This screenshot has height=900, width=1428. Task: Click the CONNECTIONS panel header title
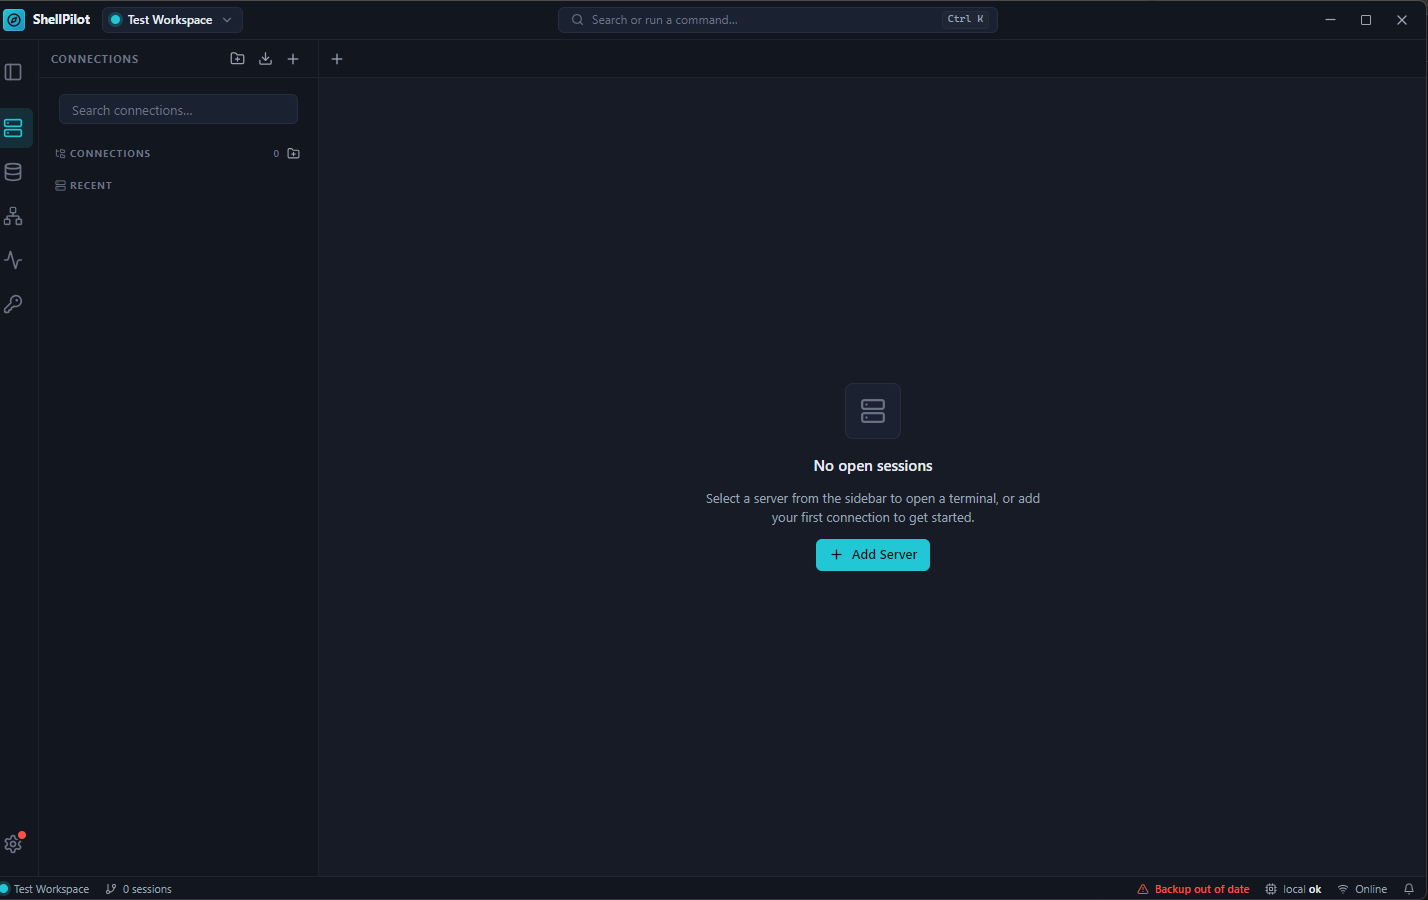[95, 59]
